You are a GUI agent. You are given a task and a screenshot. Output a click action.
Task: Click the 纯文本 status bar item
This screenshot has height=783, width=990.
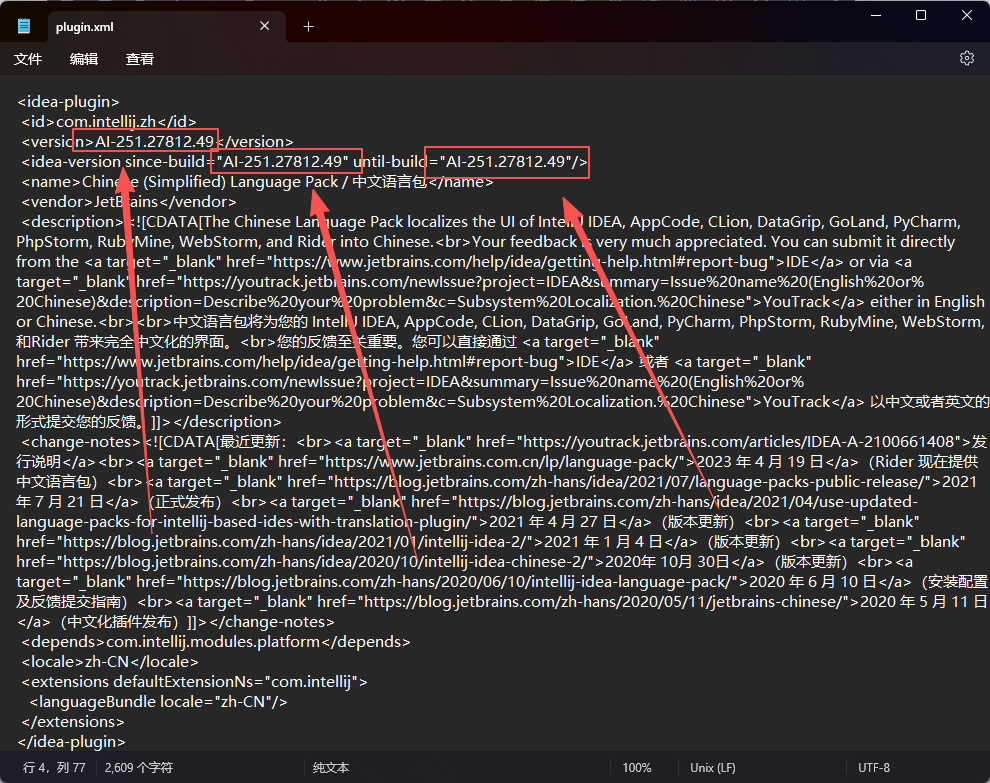tap(331, 768)
